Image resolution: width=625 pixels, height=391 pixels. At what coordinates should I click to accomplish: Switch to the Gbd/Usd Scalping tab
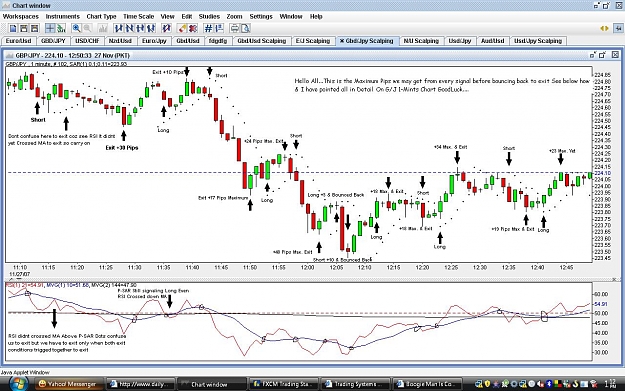pos(262,41)
